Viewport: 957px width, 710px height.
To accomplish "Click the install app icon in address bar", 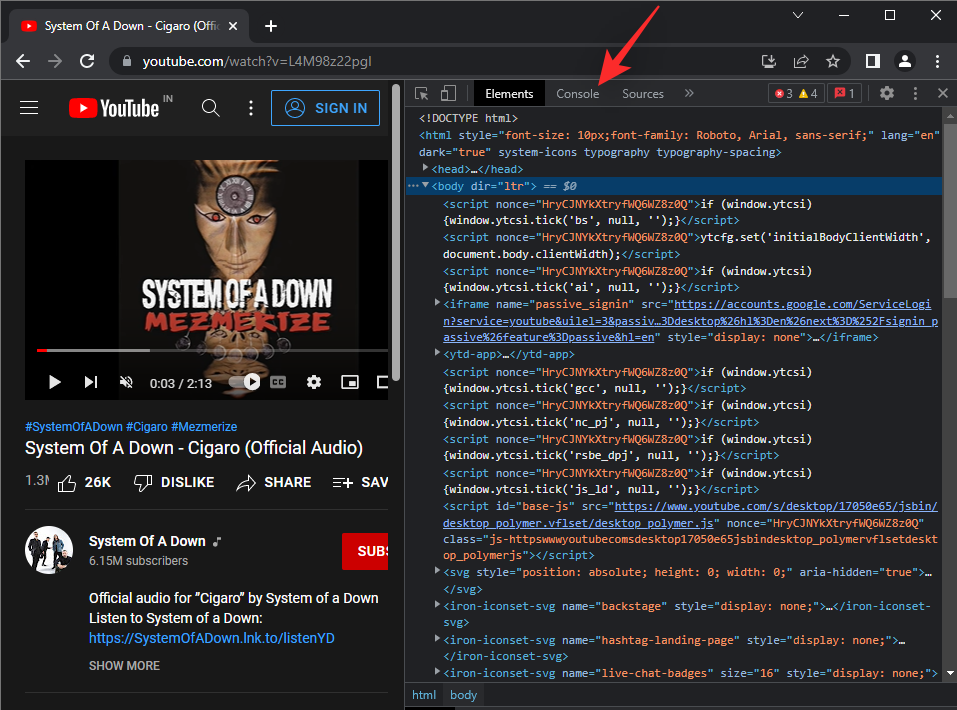I will 768,61.
